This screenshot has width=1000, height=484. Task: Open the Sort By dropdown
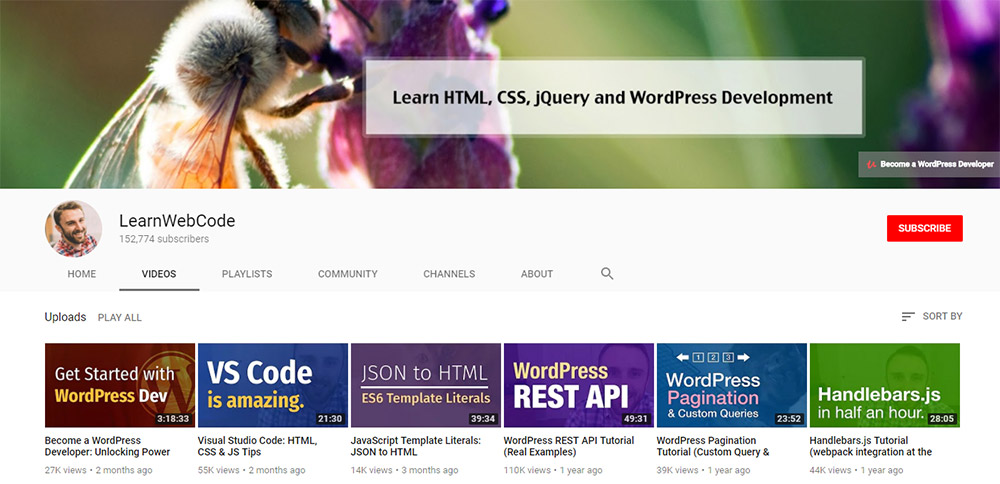tap(932, 316)
